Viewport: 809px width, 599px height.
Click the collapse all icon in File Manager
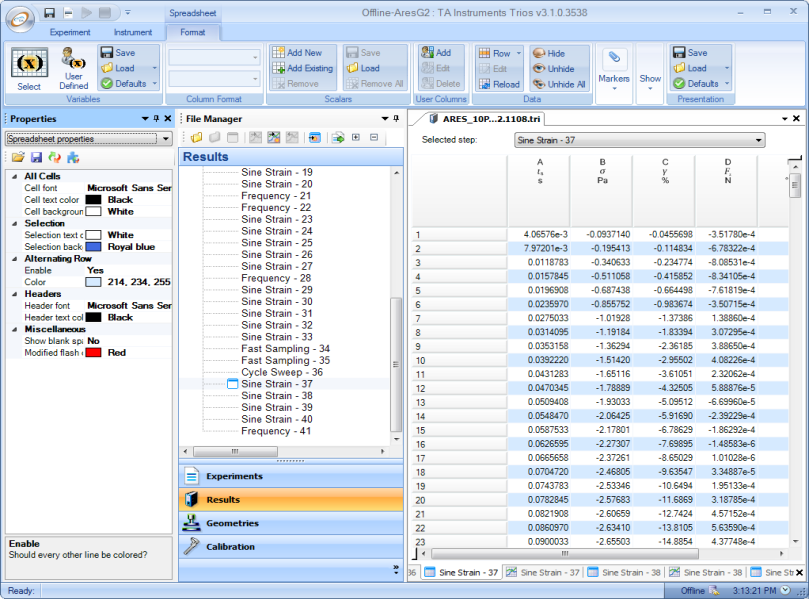click(374, 137)
